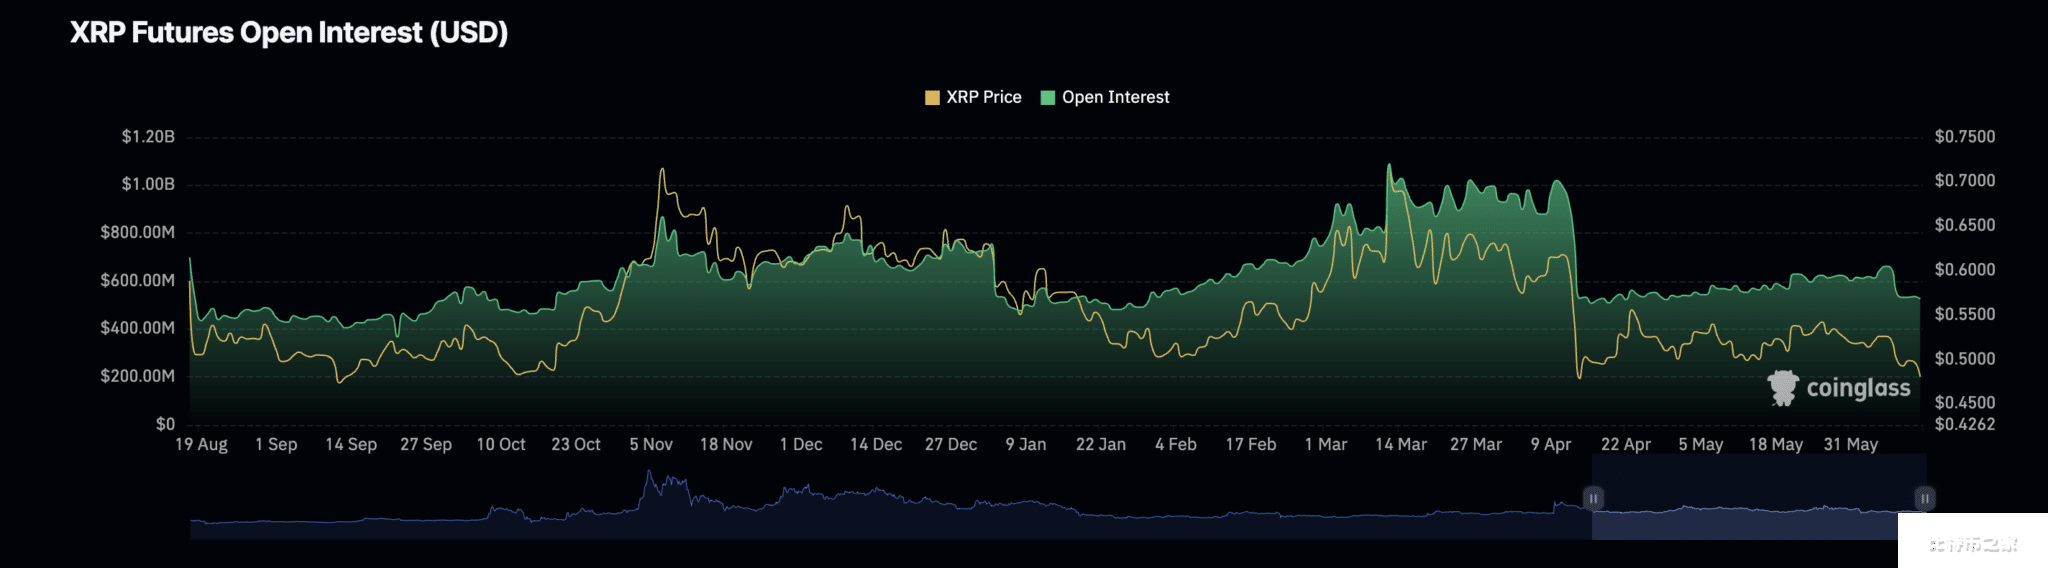This screenshot has width=2048, height=568.
Task: Click the $1.20B open interest axis label
Action: 148,136
